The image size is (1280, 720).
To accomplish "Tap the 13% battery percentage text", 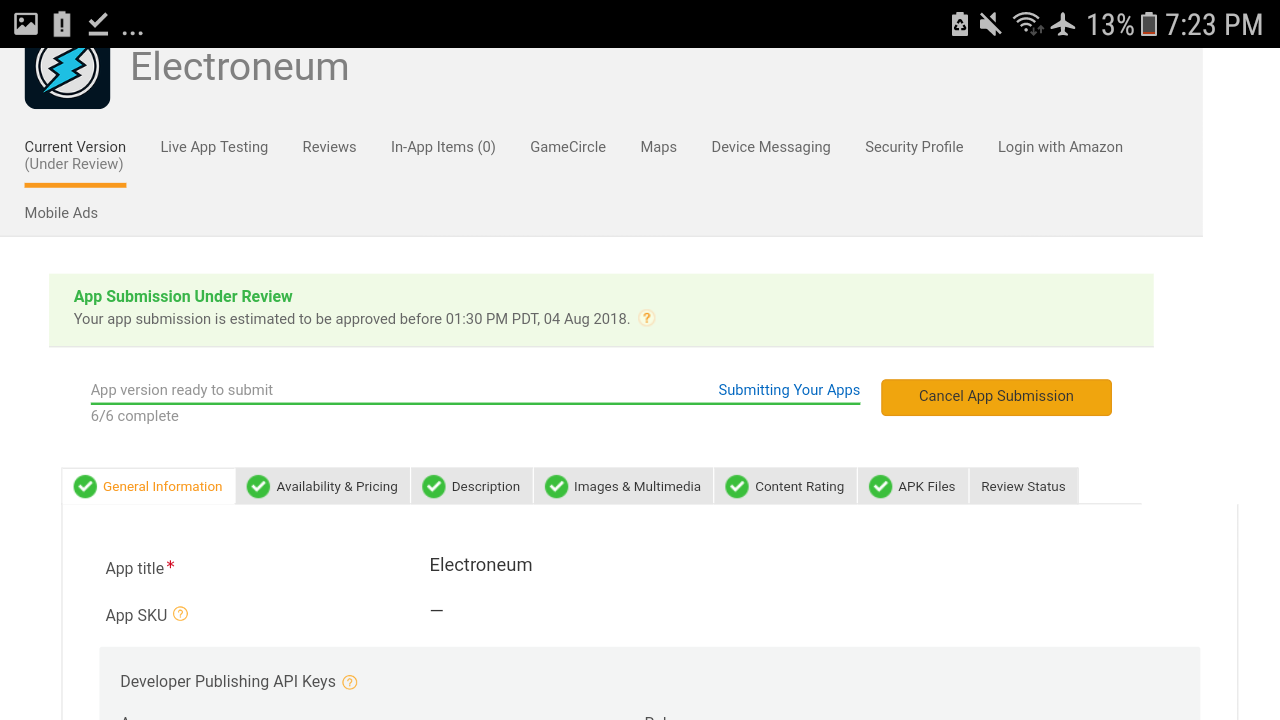I will pos(1110,24).
